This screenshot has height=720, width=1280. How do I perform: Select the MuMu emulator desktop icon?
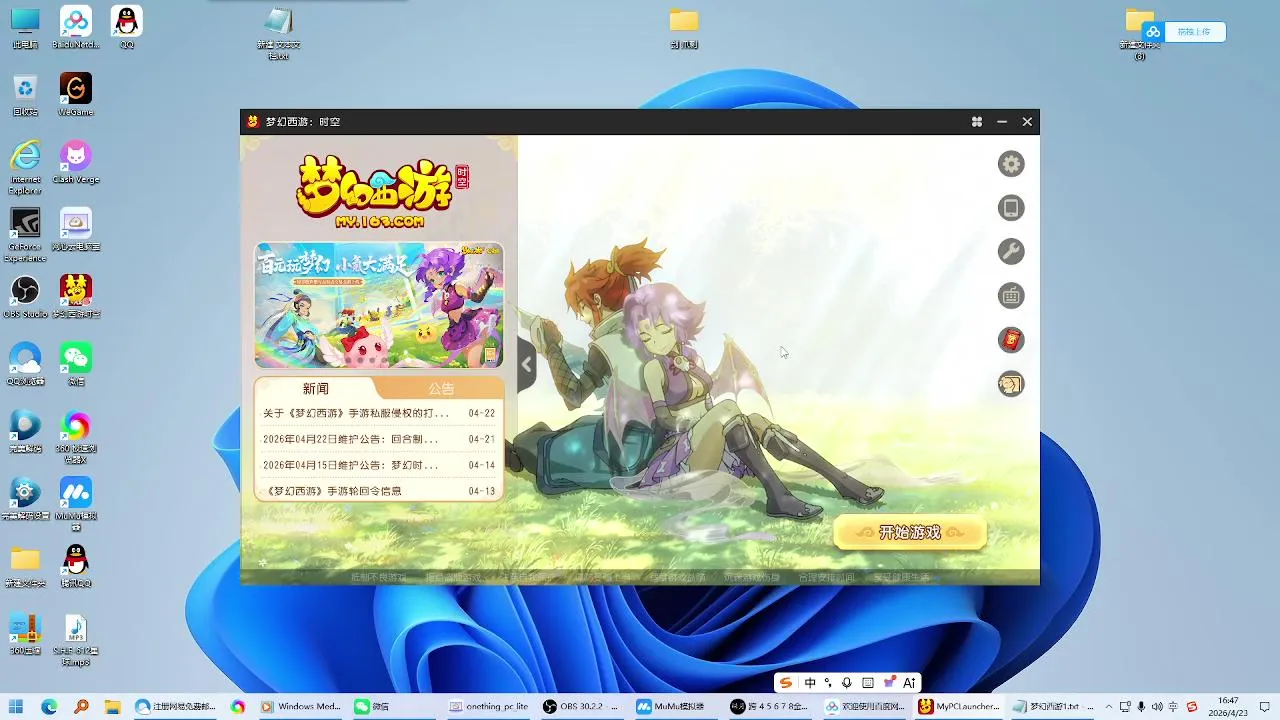[76, 503]
